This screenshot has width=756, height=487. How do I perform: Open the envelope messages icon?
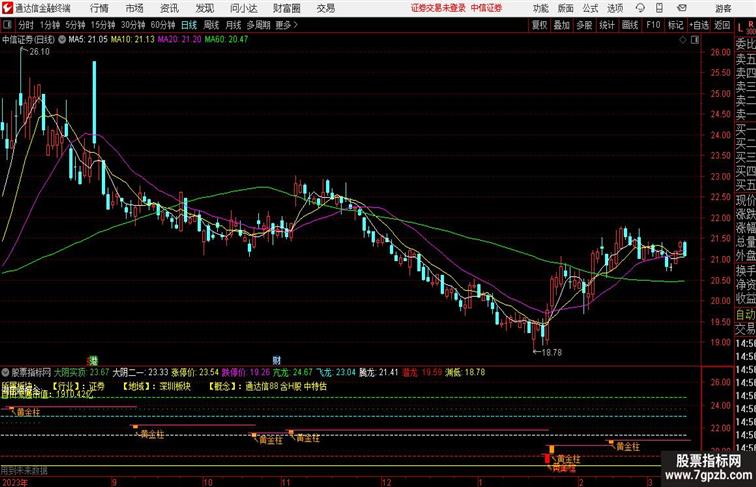pyautogui.click(x=682, y=8)
